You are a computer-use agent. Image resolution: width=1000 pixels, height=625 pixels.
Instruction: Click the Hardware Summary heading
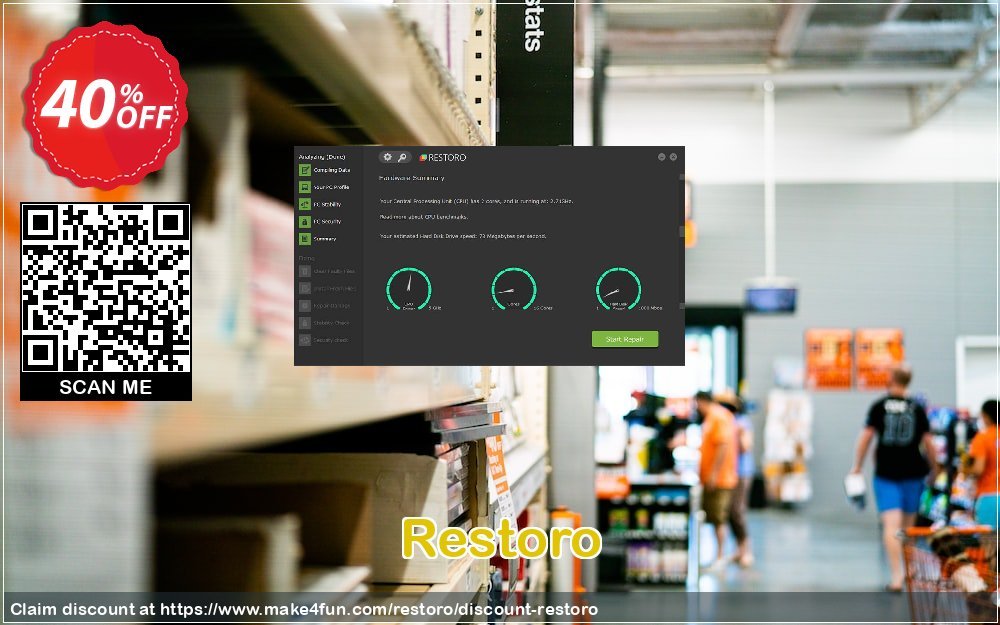tap(412, 178)
